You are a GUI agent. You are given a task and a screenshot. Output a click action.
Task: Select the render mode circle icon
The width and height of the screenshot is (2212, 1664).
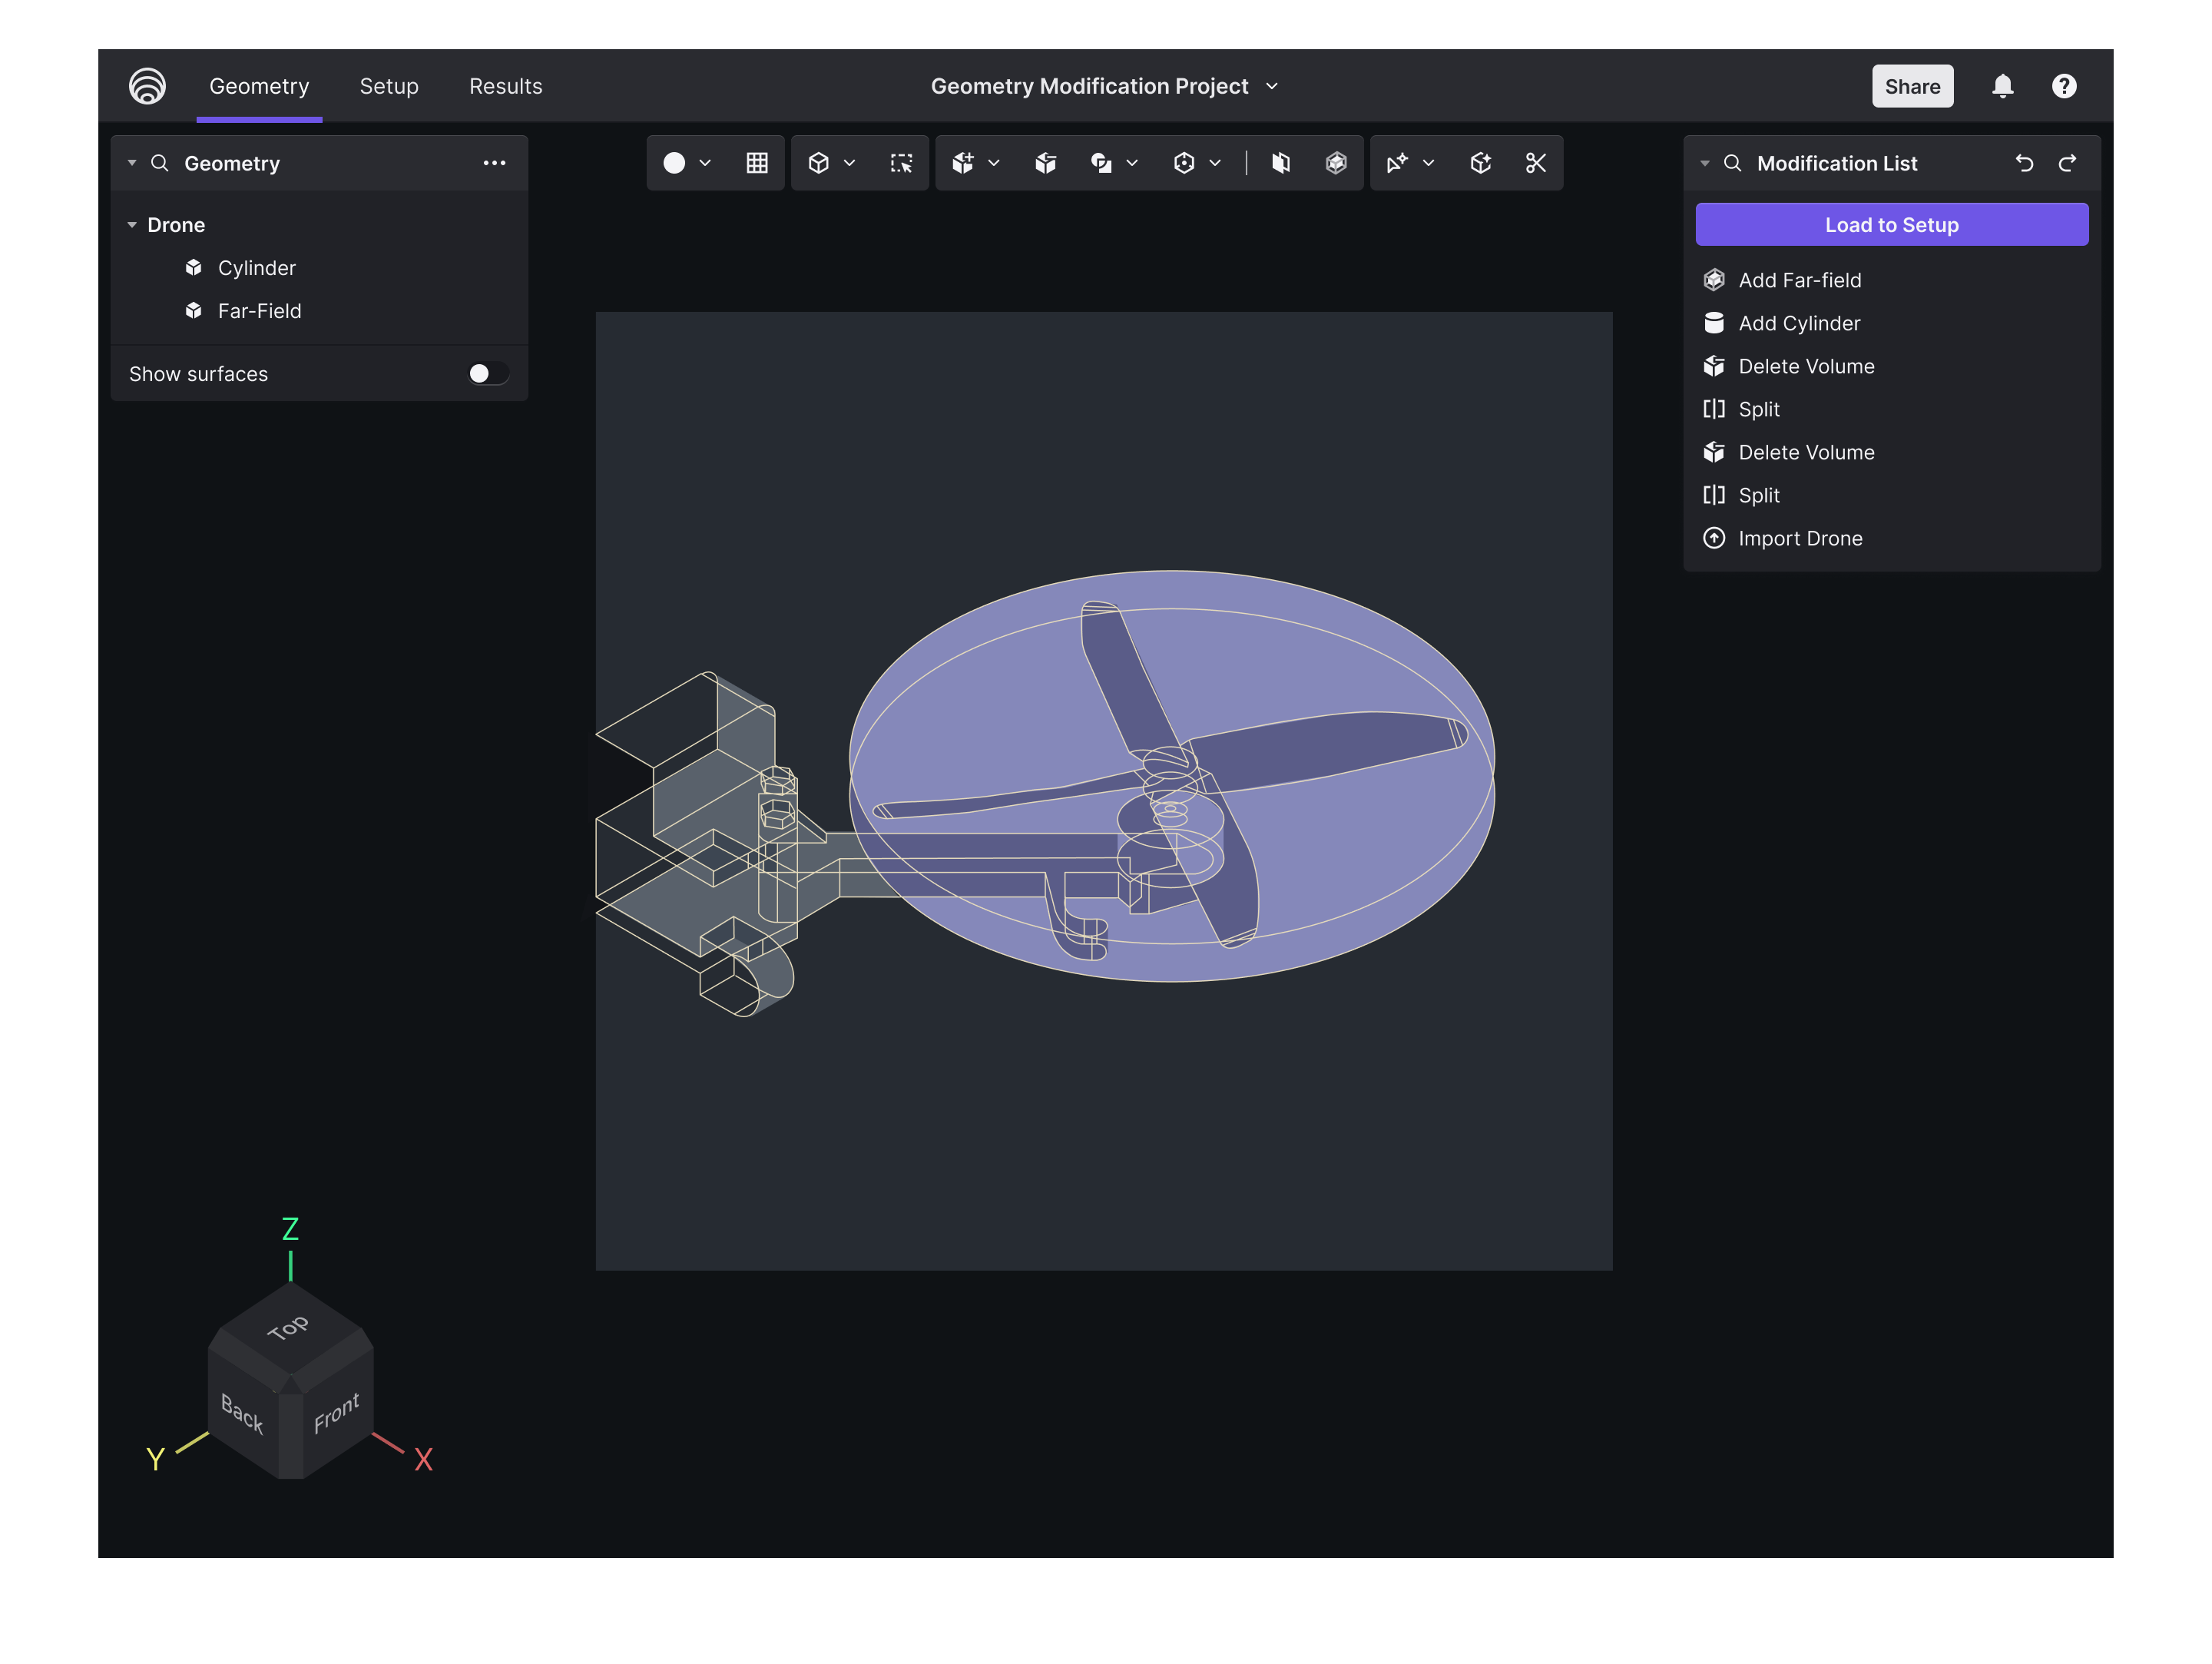[674, 163]
